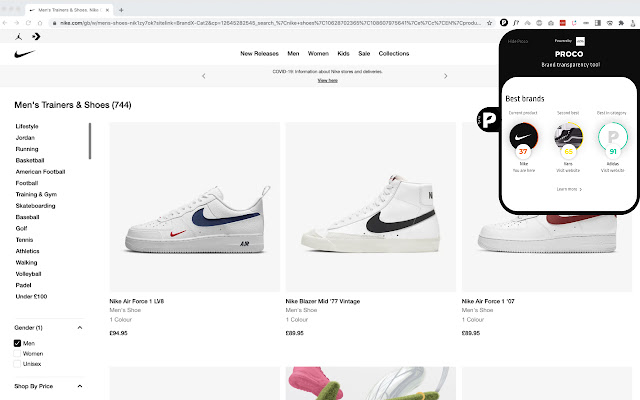Select the Volleyball category filter
This screenshot has width=640, height=400.
coord(28,274)
